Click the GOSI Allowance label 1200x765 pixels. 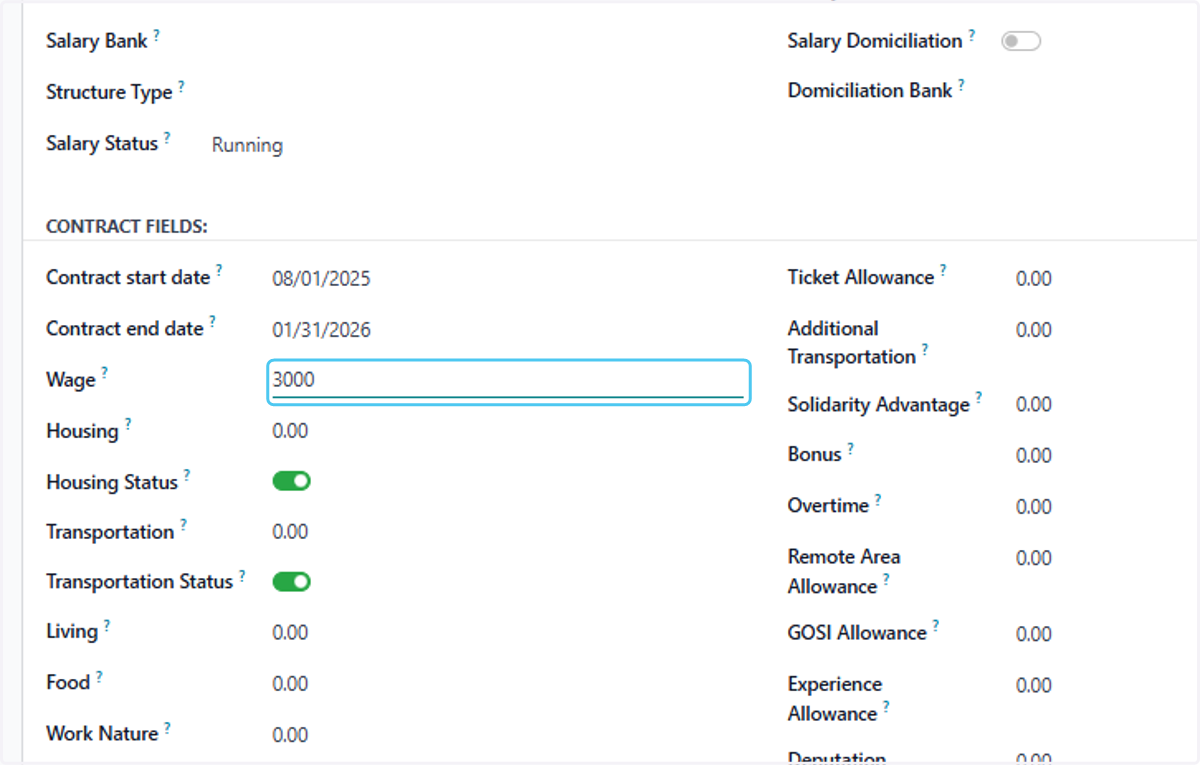pos(857,633)
